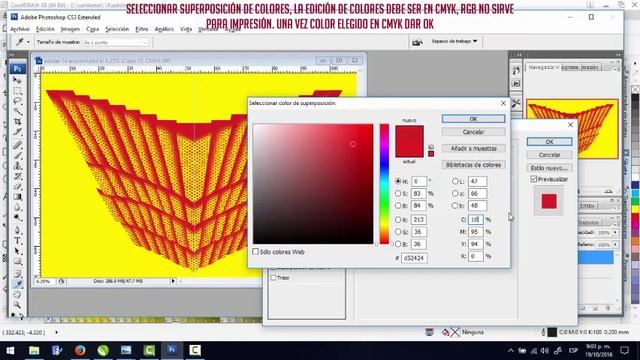Click OK in the layer style dialog
Image resolution: width=640 pixels, height=360 pixels.
pyautogui.click(x=549, y=142)
